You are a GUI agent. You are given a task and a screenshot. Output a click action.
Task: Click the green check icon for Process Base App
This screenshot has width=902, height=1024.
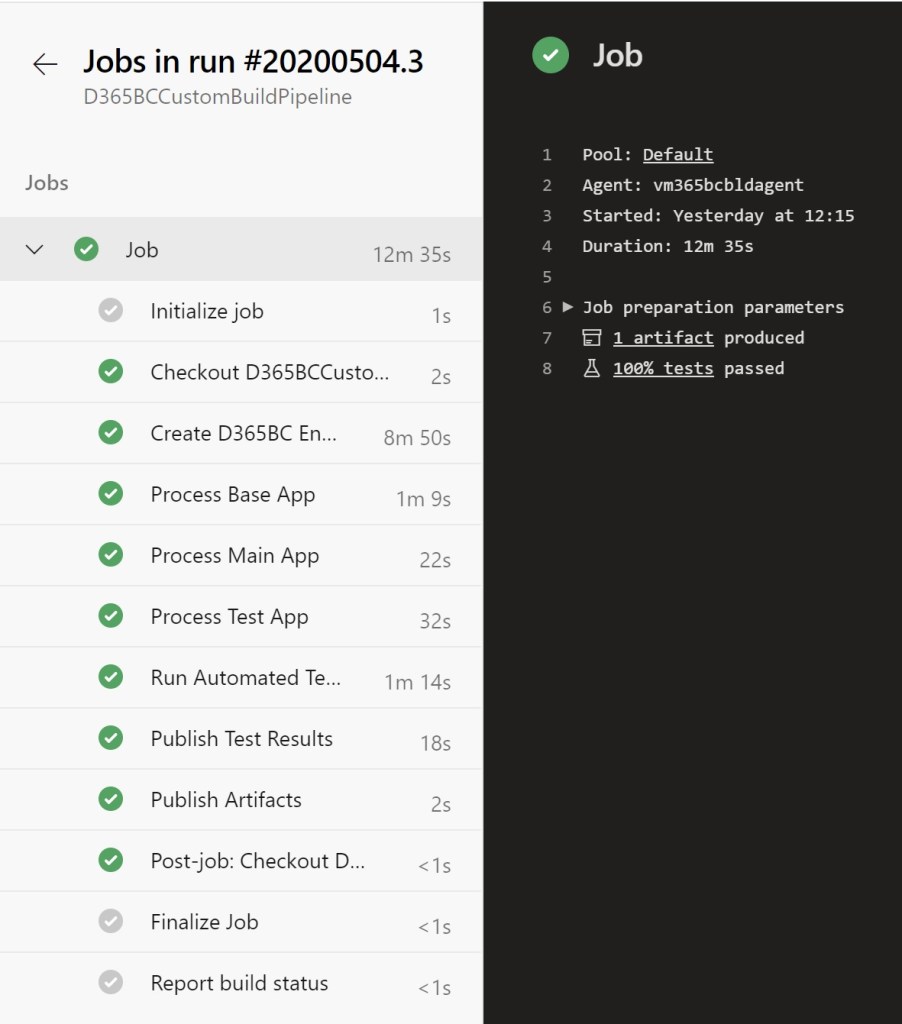(x=110, y=494)
